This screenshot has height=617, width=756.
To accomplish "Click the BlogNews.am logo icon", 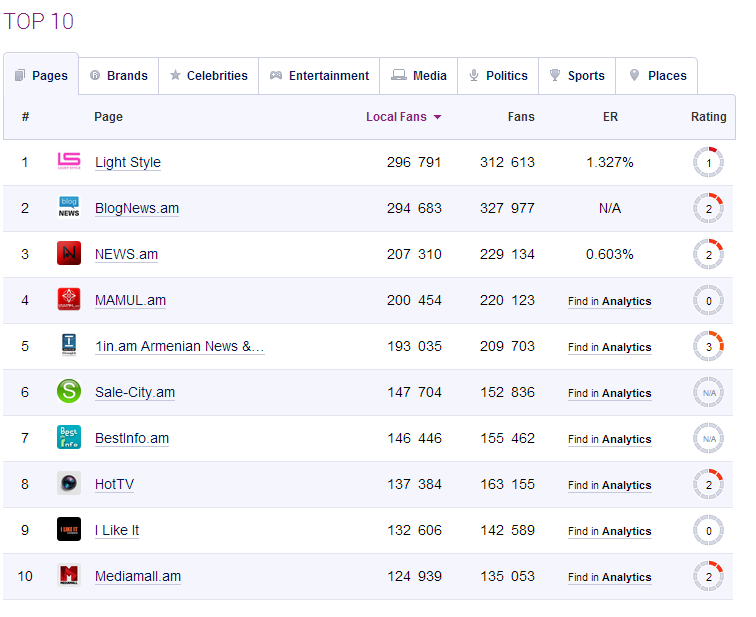I will point(69,208).
